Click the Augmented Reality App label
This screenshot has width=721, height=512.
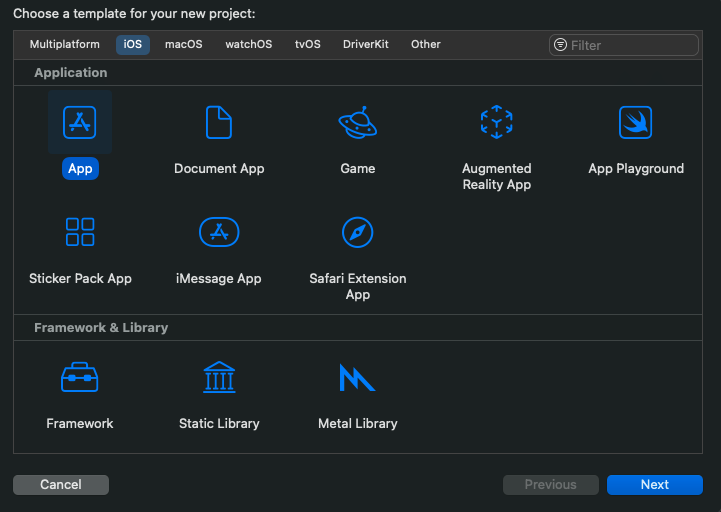click(497, 176)
